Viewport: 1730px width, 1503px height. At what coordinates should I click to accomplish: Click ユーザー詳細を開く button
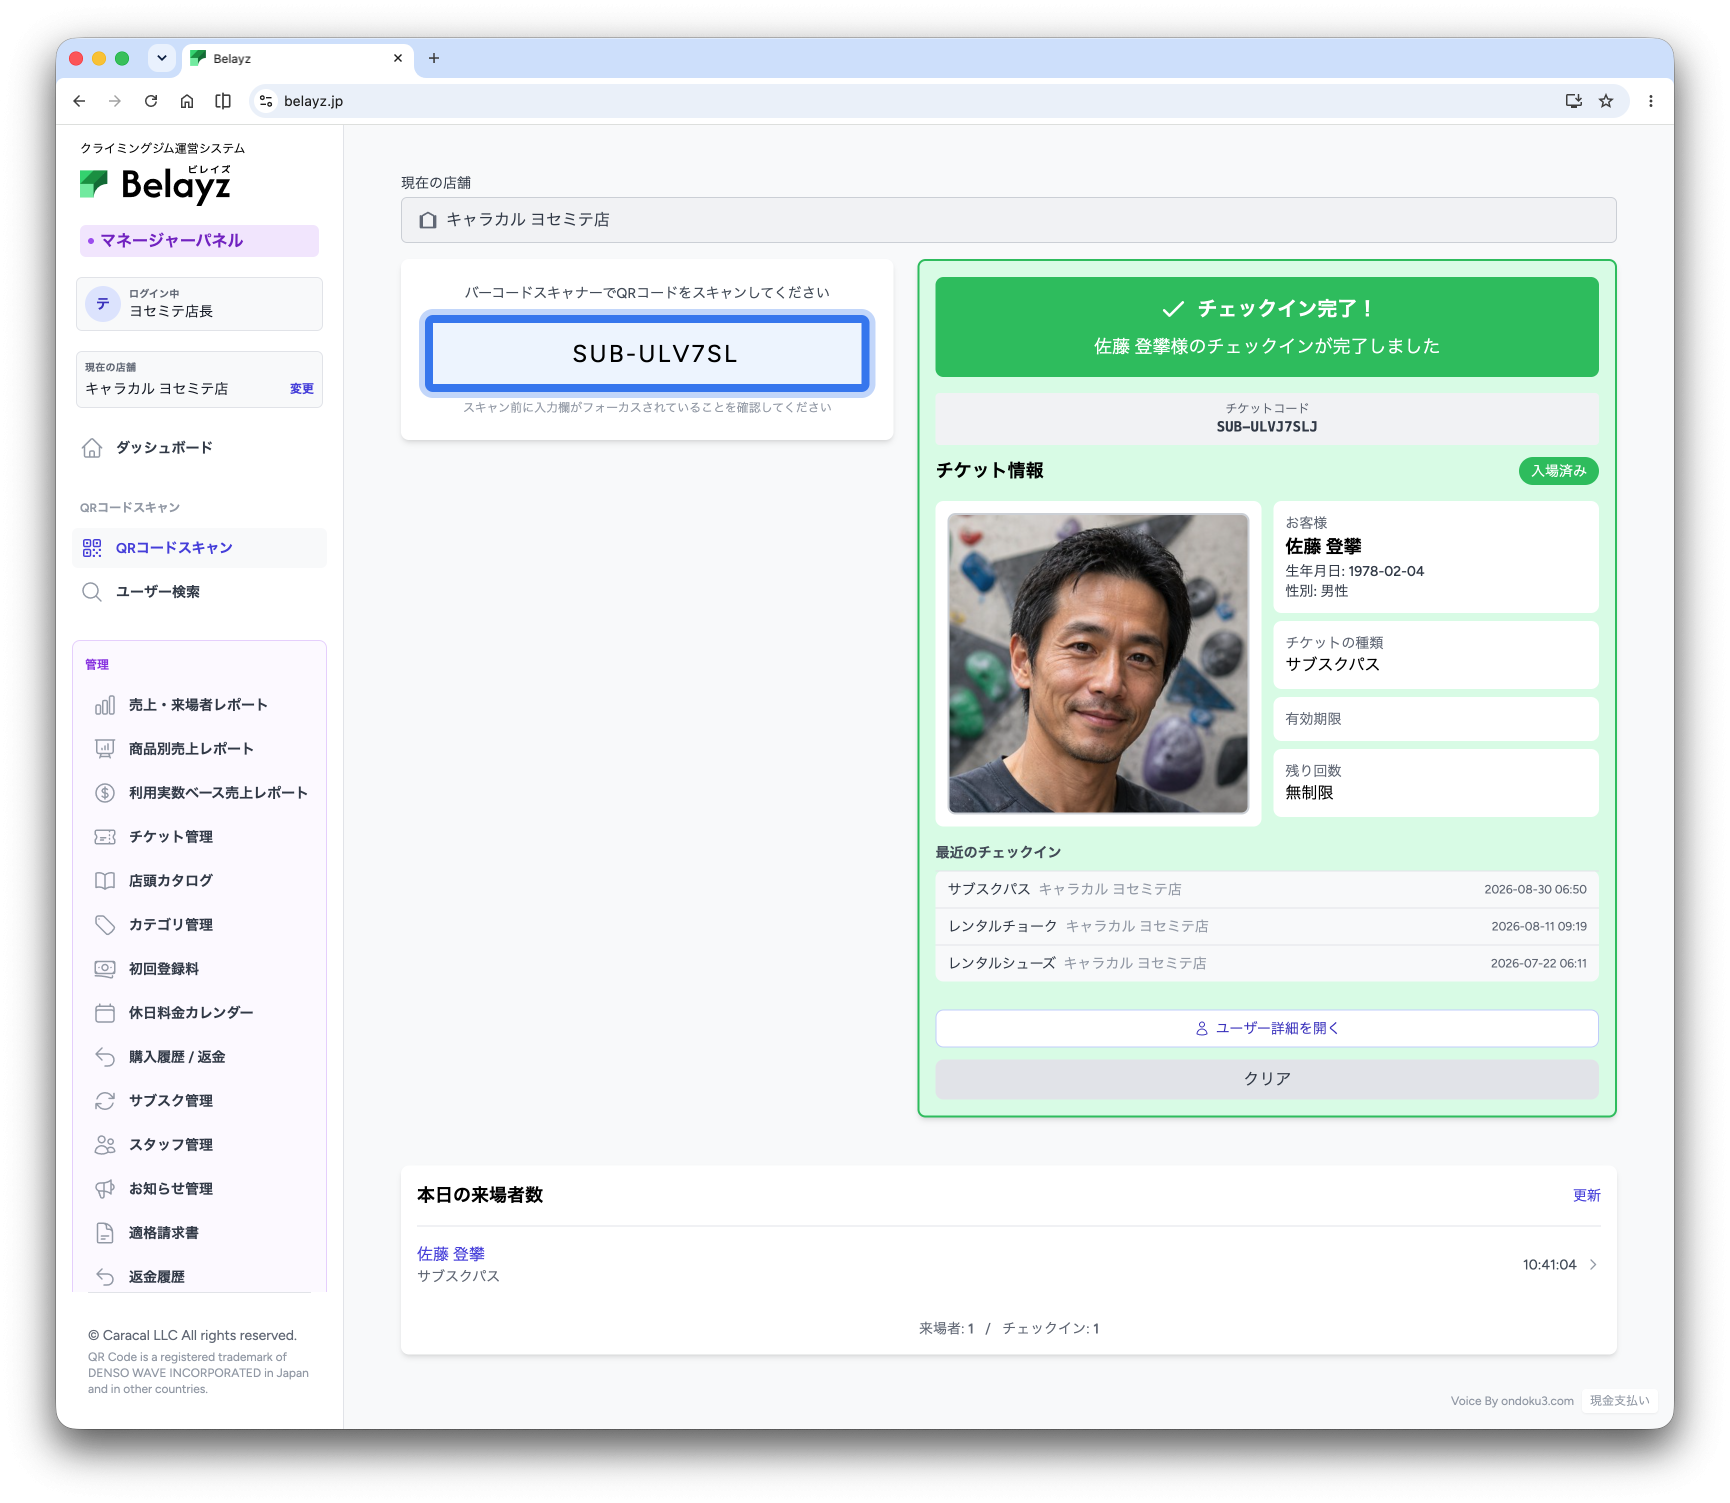(x=1267, y=1028)
